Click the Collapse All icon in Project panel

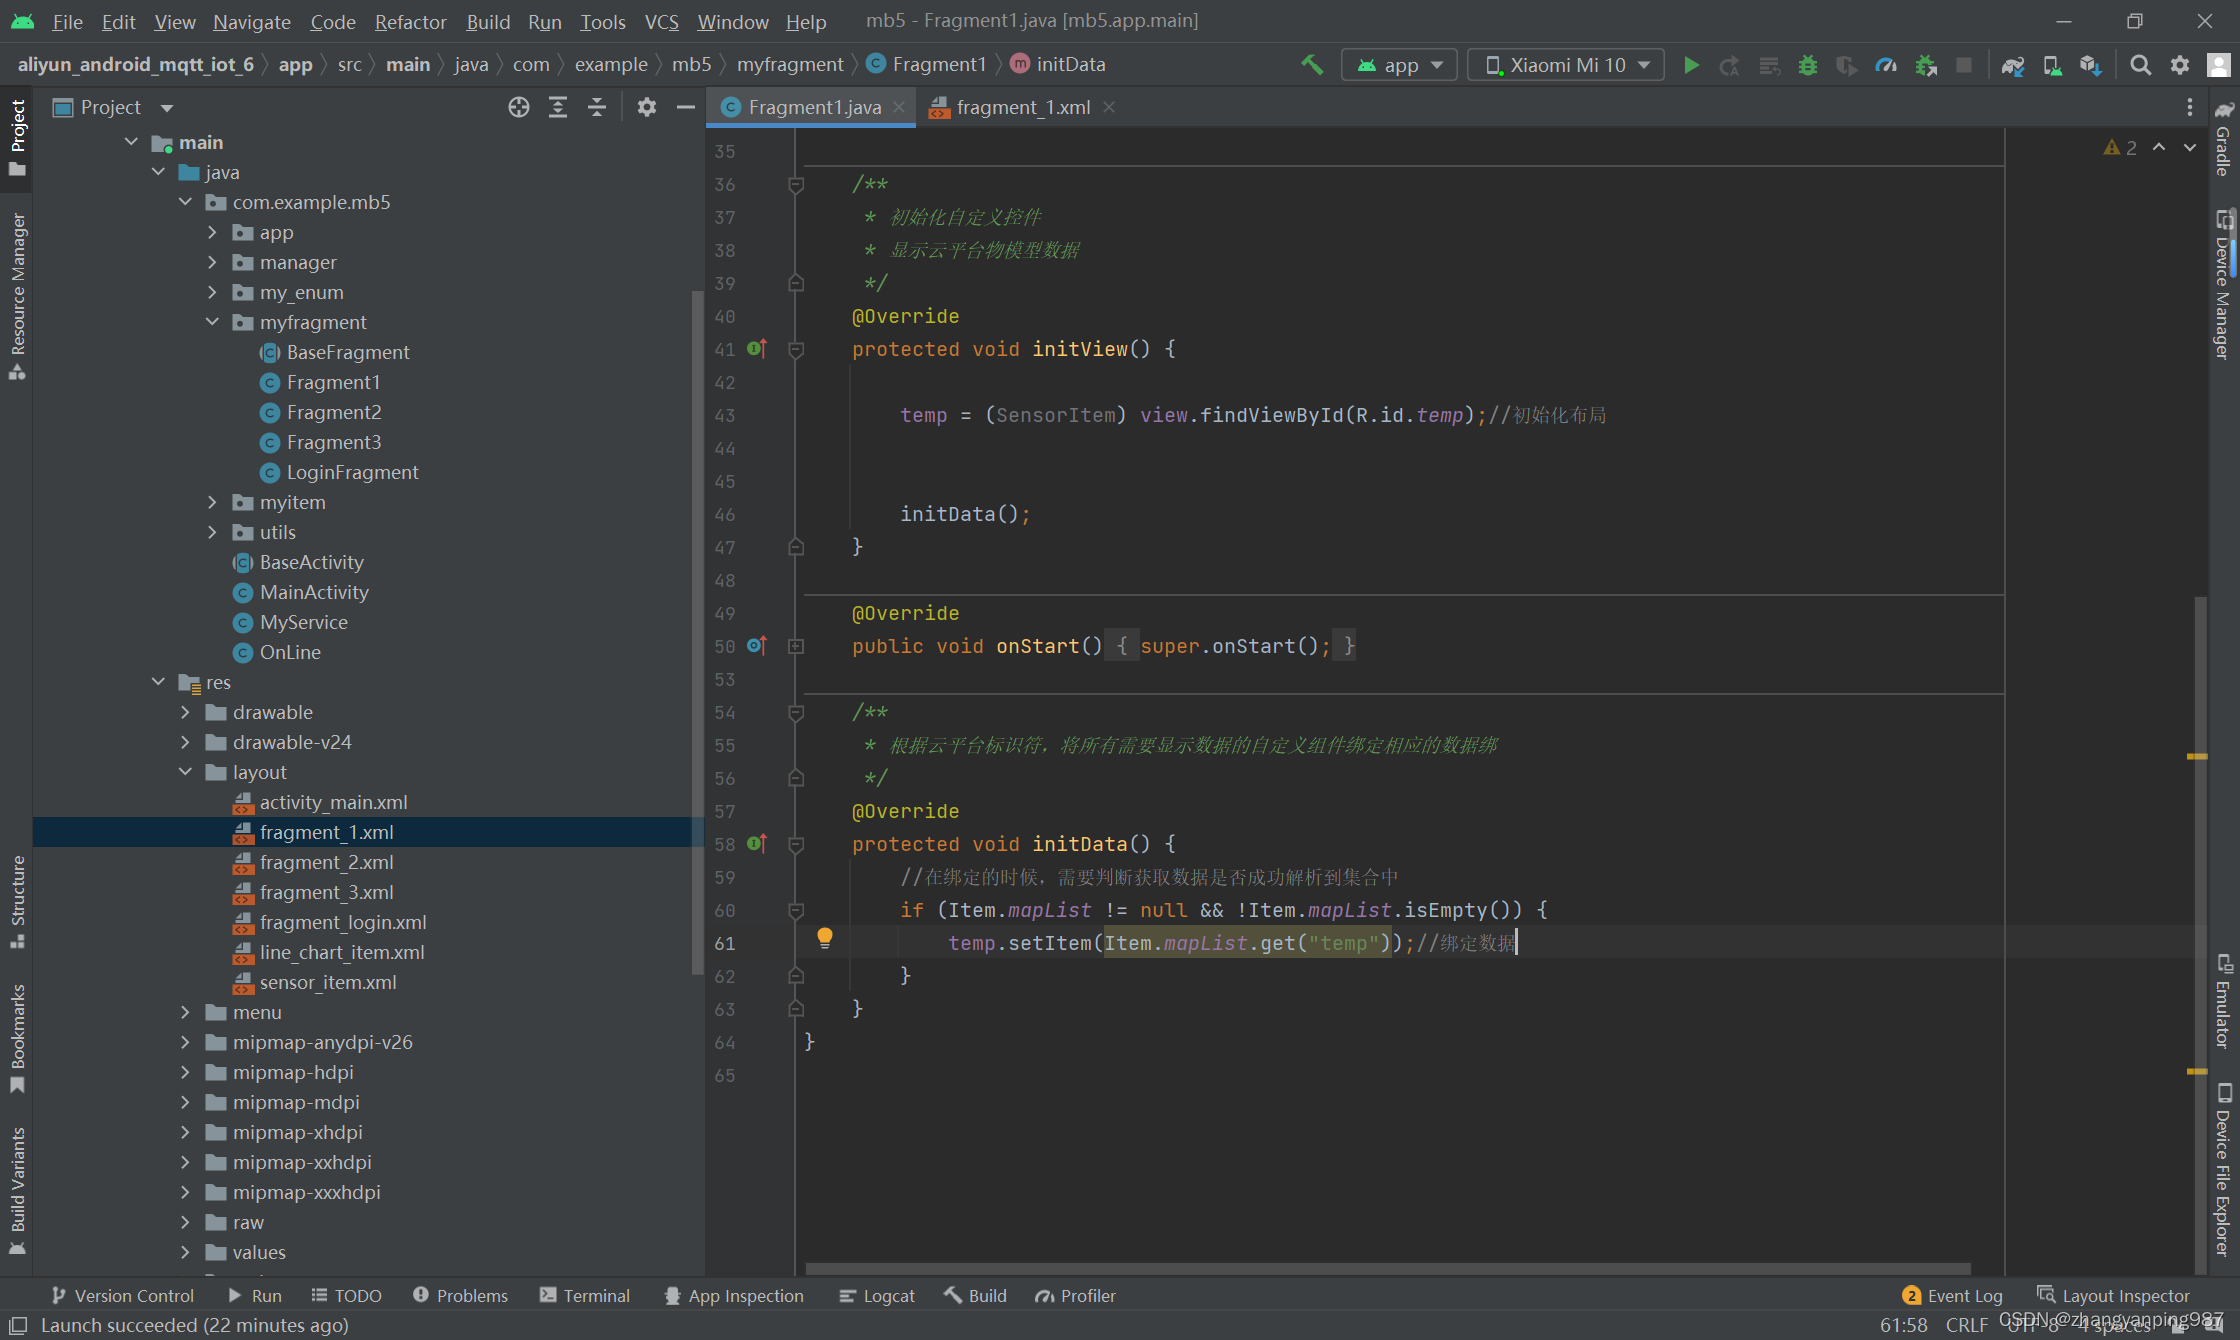click(x=597, y=107)
